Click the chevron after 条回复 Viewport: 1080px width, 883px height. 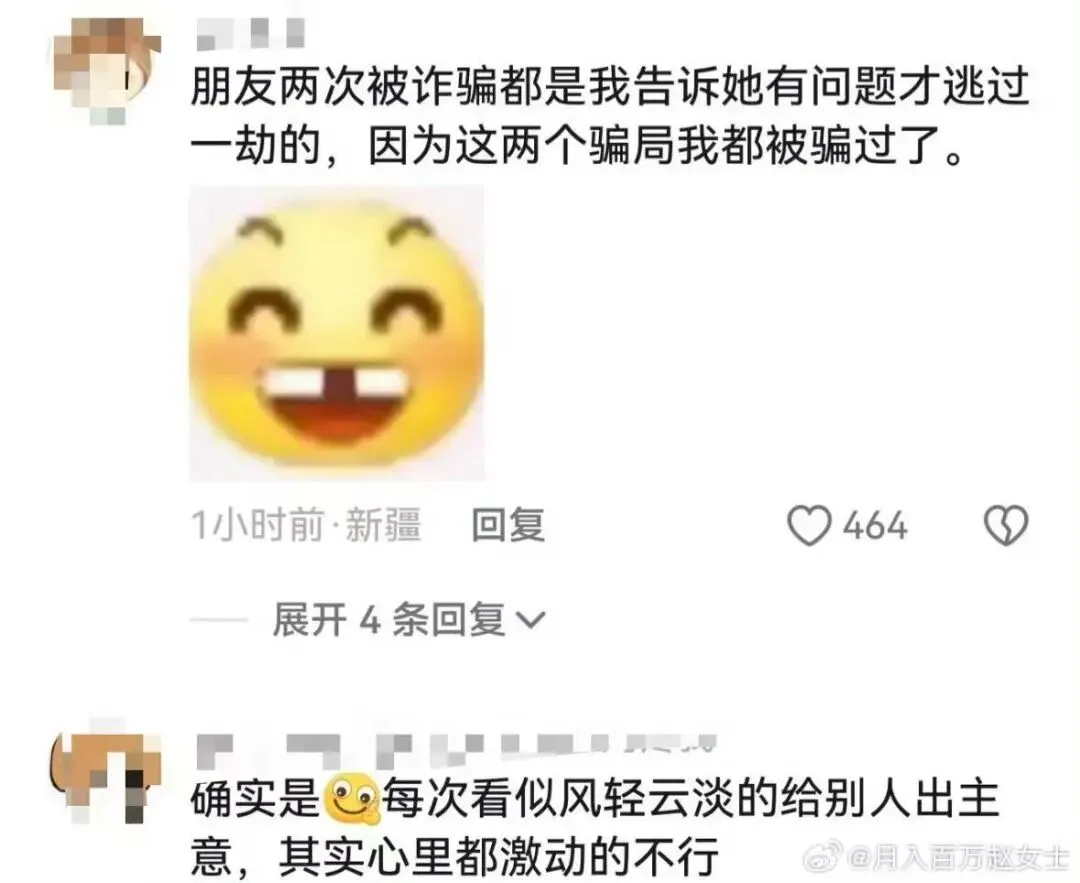[x=530, y=621]
